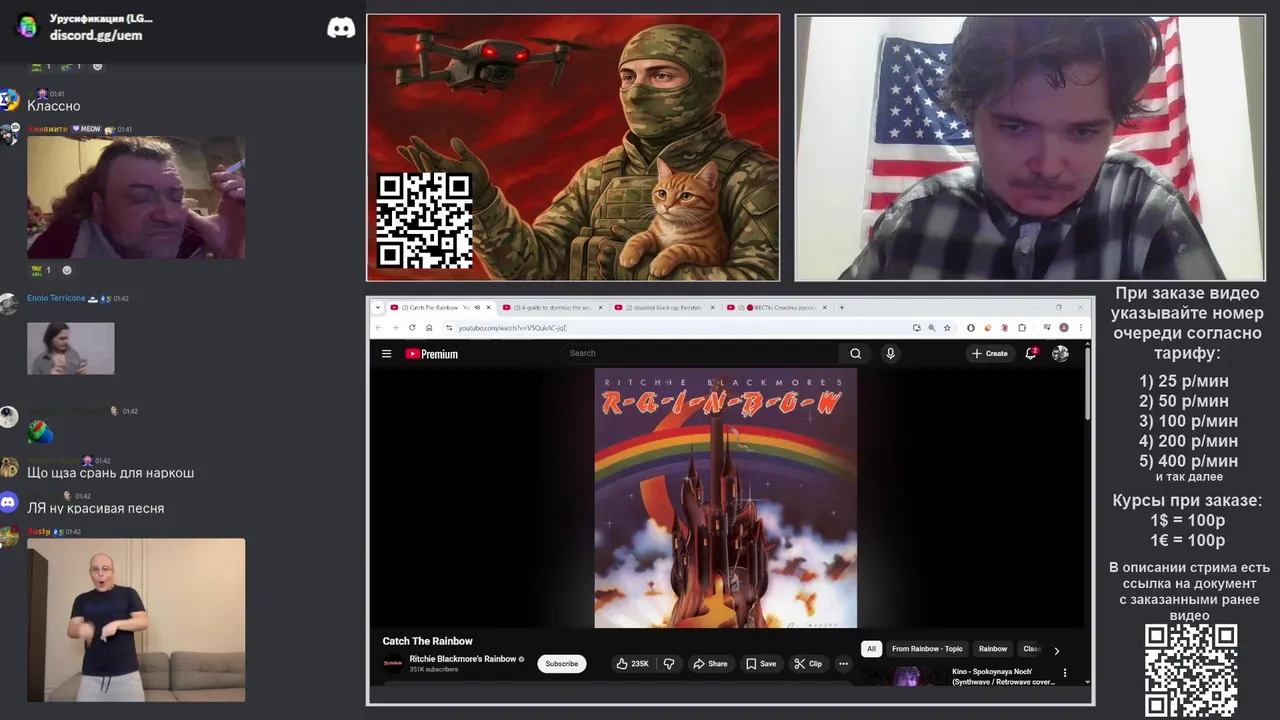Focus the YouTube search field
Screen dimensions: 1280x720
(700, 353)
